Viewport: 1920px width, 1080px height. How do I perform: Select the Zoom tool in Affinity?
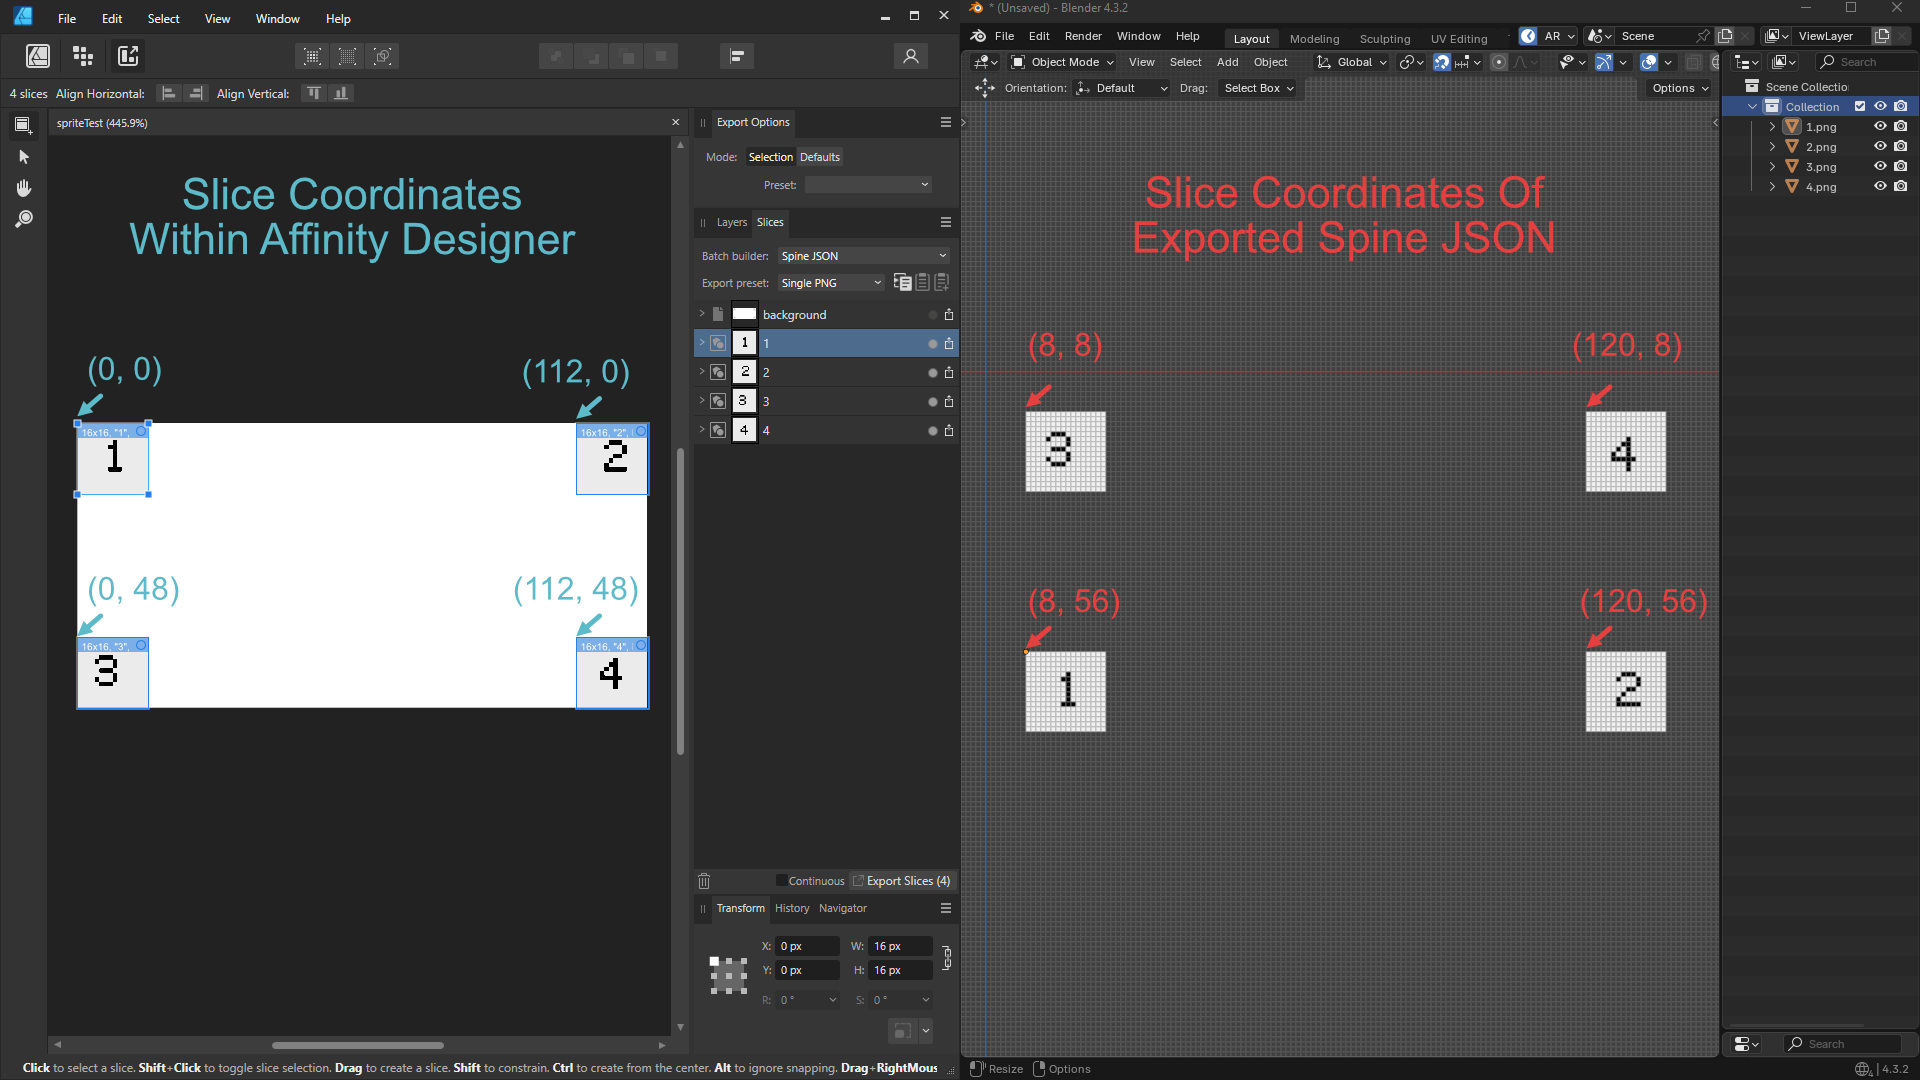(24, 218)
